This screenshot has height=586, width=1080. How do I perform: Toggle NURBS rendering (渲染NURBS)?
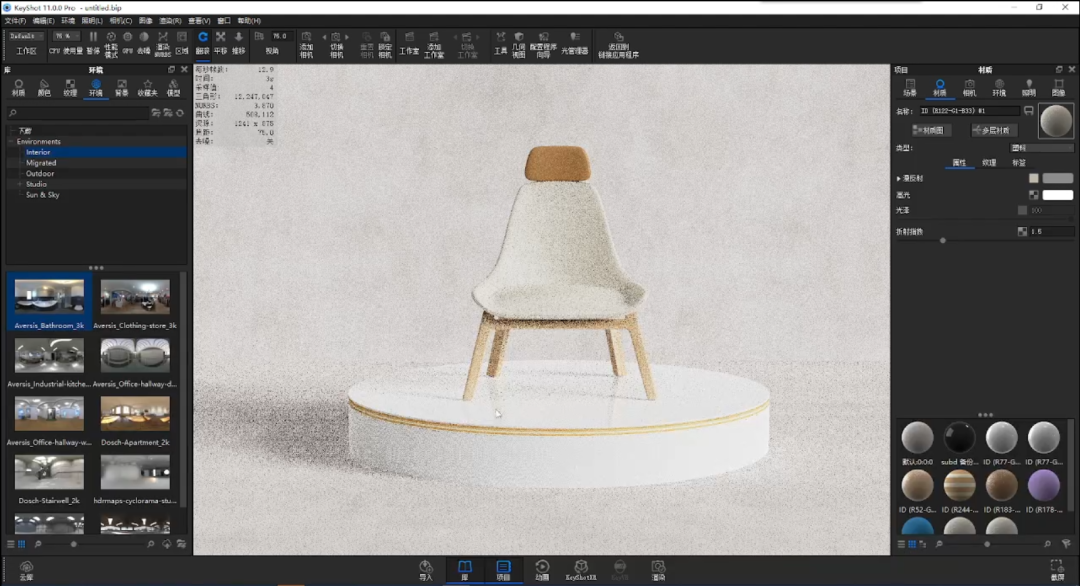tap(163, 43)
